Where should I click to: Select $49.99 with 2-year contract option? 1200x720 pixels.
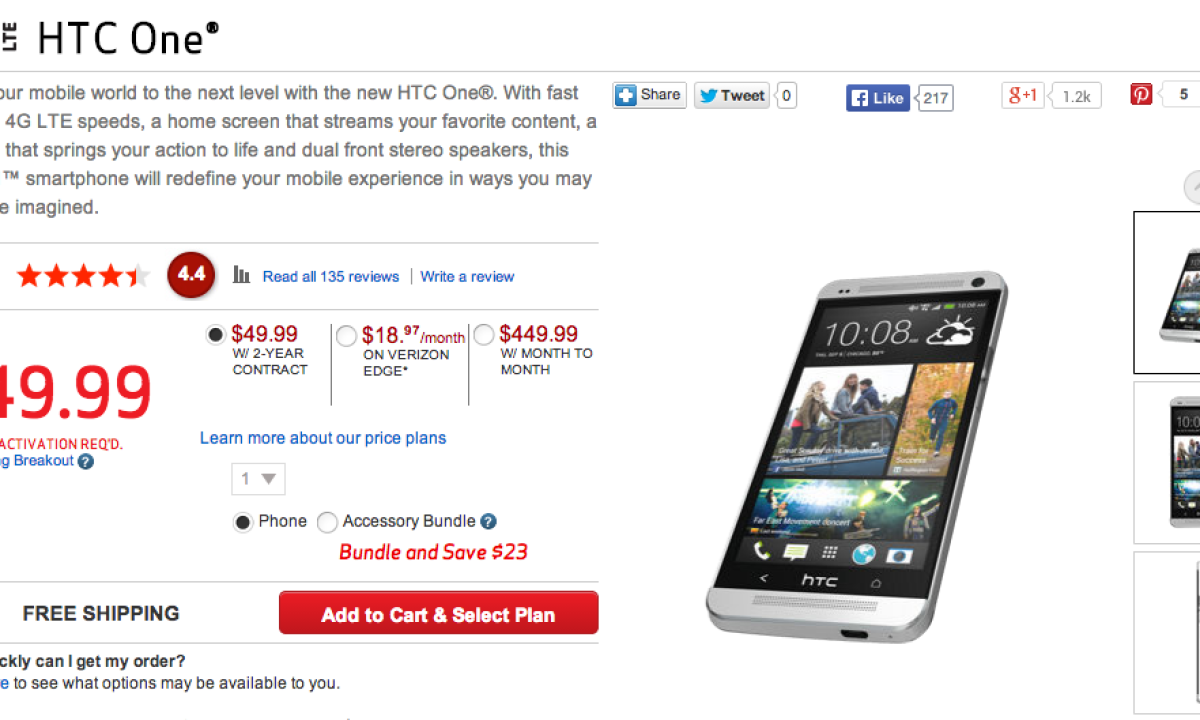pyautogui.click(x=215, y=335)
